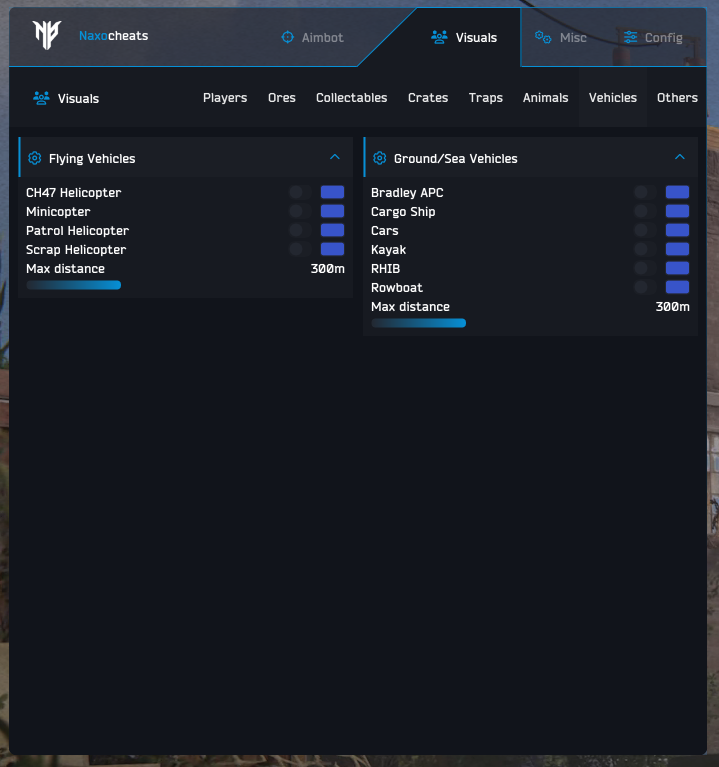Click the Ground/Sea Vehicles gear icon

pos(380,158)
